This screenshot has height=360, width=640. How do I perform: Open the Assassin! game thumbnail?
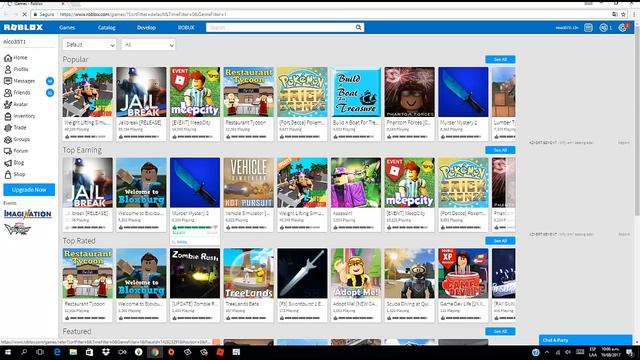click(356, 182)
